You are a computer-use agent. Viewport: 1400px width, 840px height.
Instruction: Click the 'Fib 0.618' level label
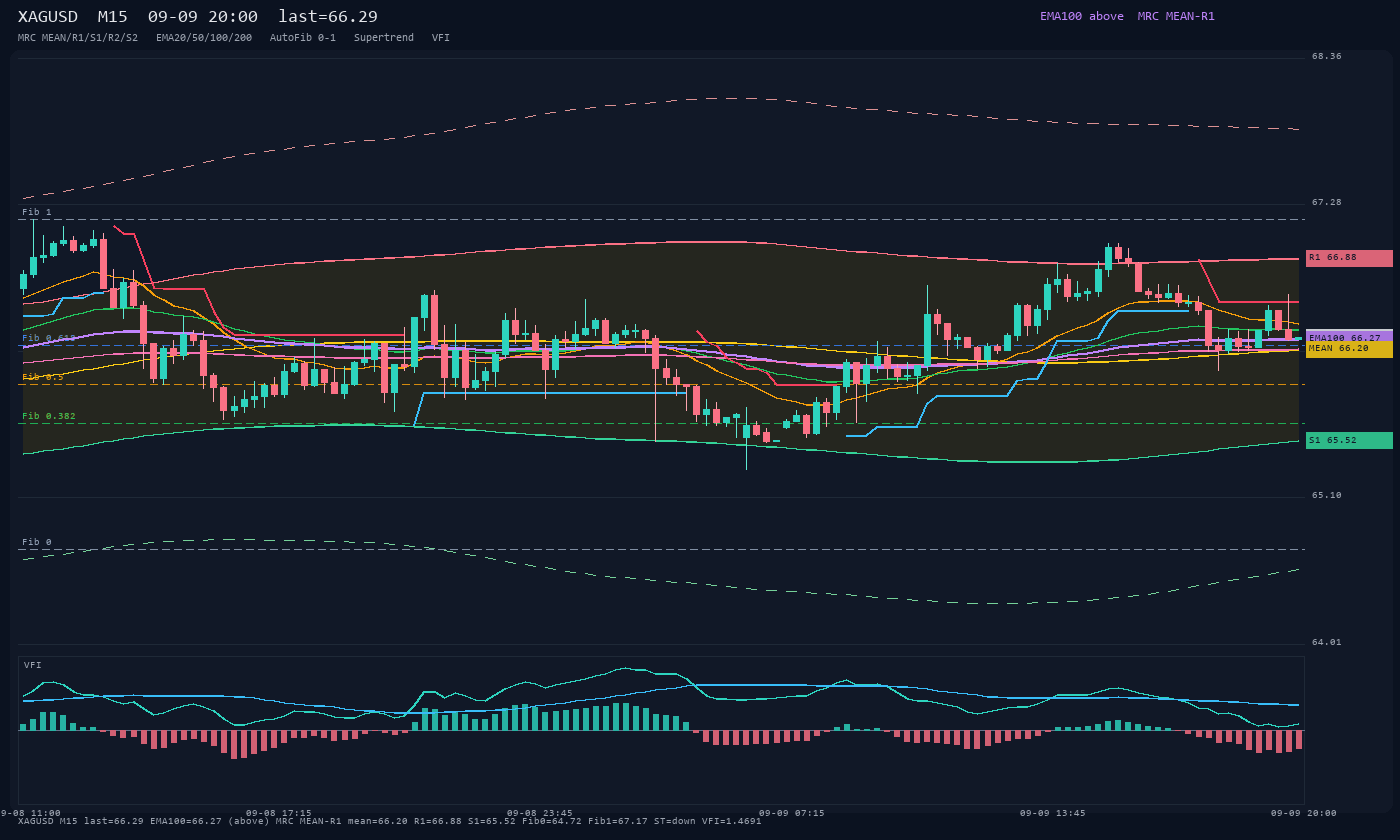pos(49,339)
